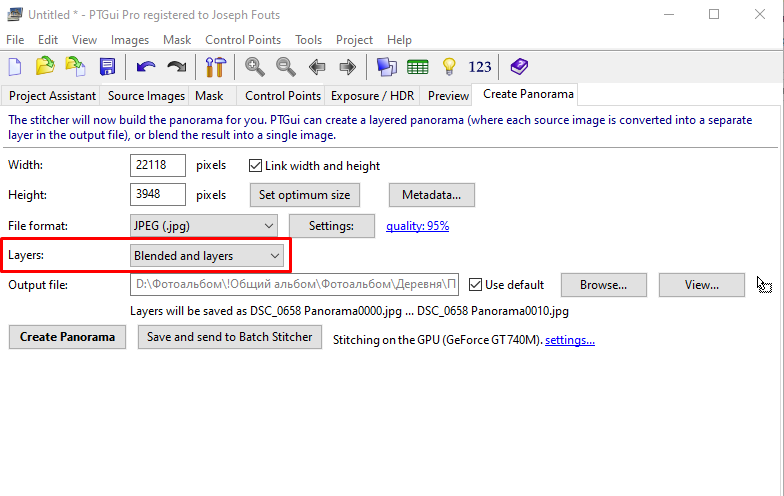The image size is (784, 496).
Task: Open the Panorama Editor window icon
Action: point(386,66)
